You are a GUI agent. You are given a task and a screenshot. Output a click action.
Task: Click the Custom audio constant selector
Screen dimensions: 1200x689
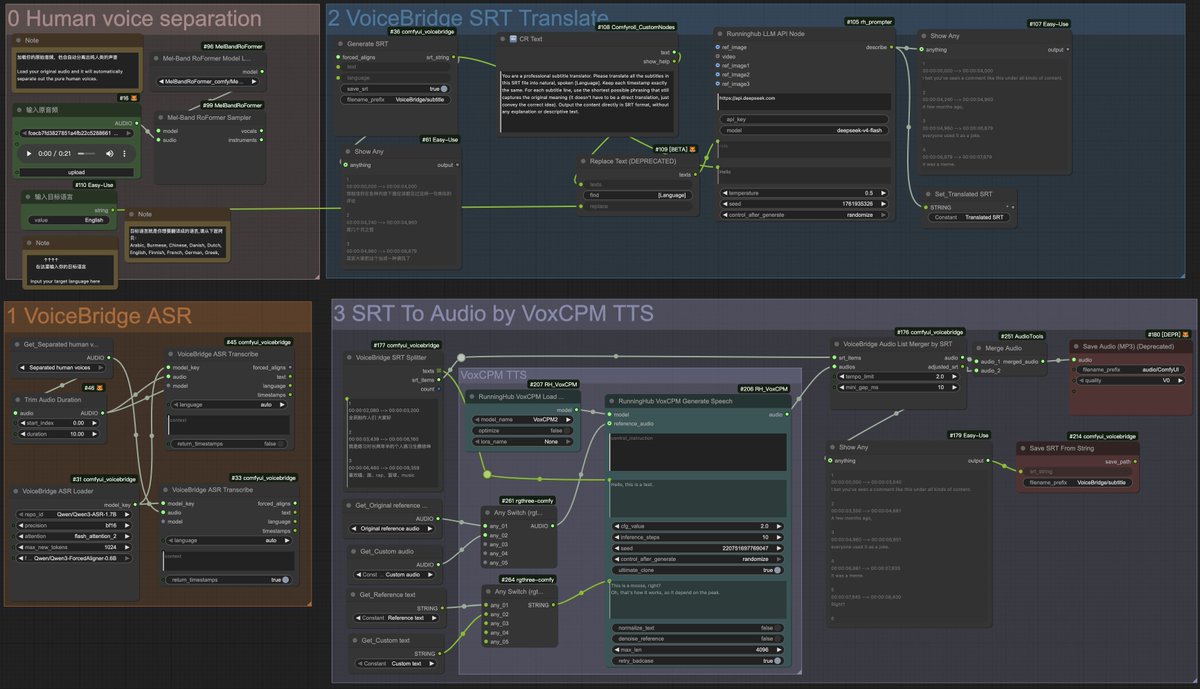[x=395, y=574]
